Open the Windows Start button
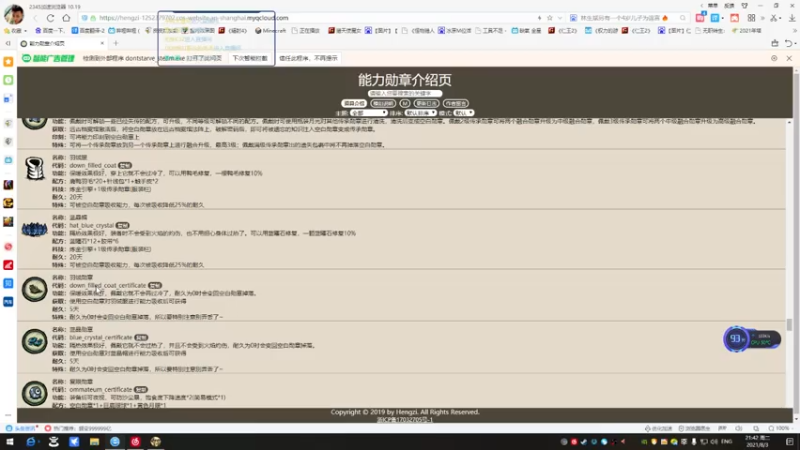The image size is (800, 450). tap(10, 442)
